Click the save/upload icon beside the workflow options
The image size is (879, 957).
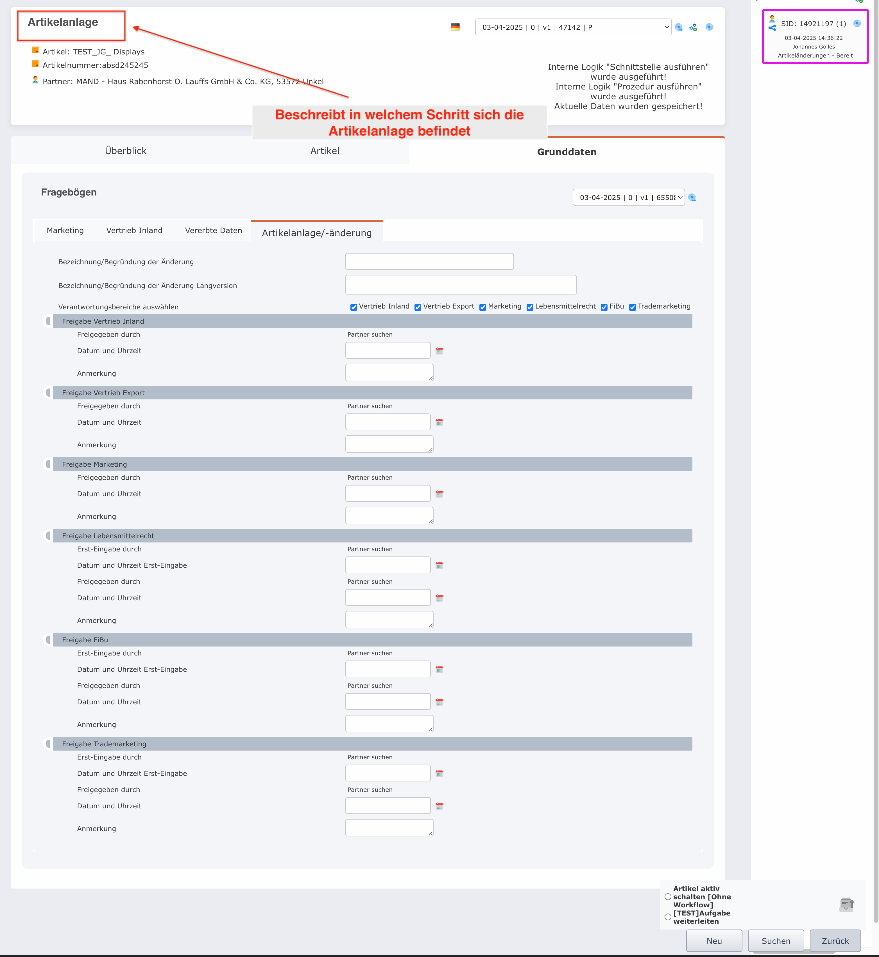click(x=846, y=904)
